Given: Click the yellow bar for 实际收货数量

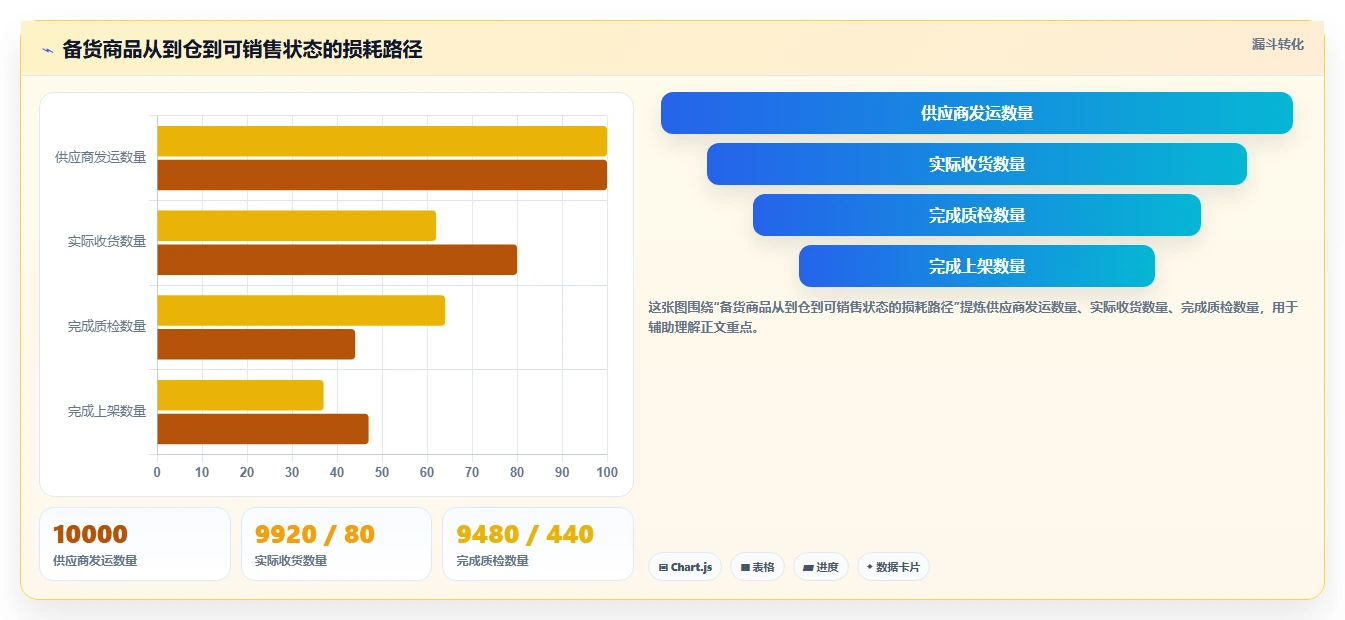Looking at the screenshot, I should [296, 226].
